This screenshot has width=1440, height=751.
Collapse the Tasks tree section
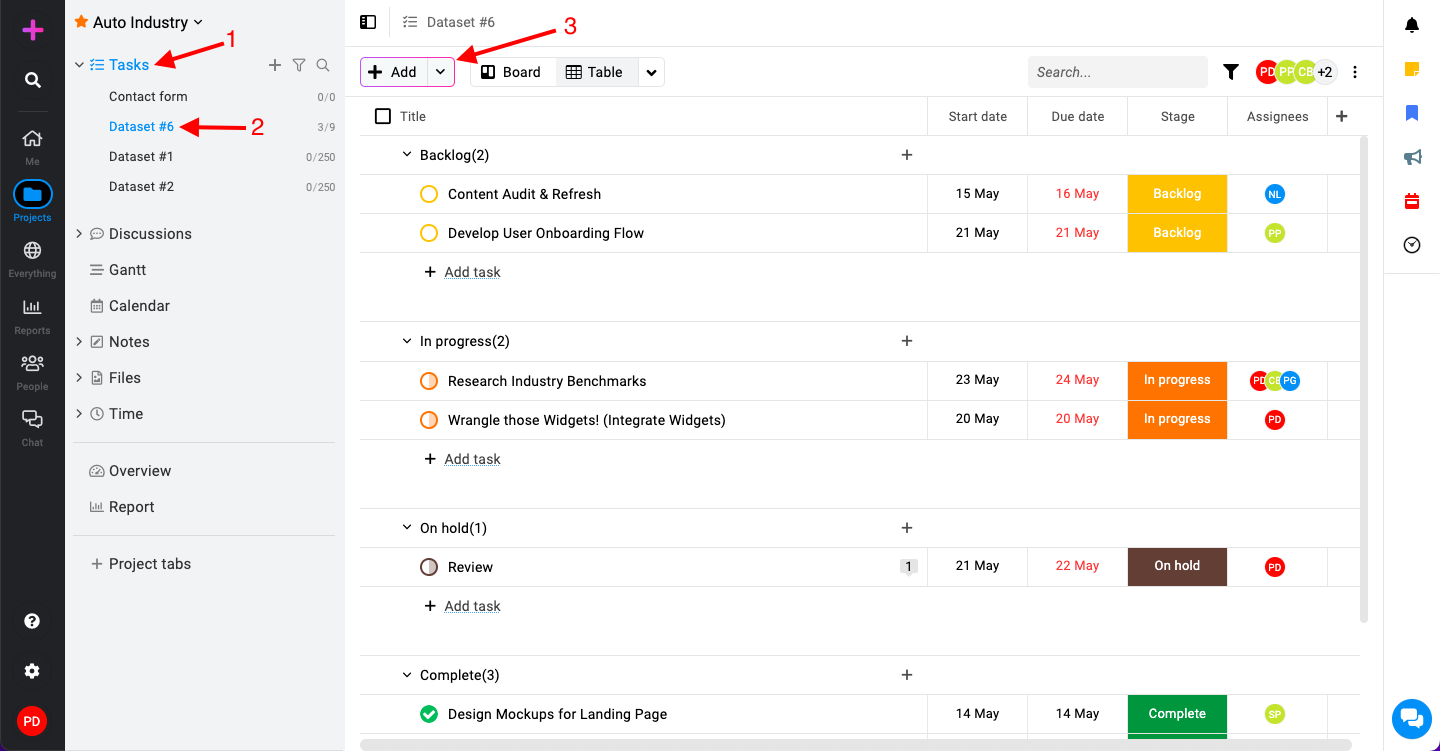coord(79,65)
